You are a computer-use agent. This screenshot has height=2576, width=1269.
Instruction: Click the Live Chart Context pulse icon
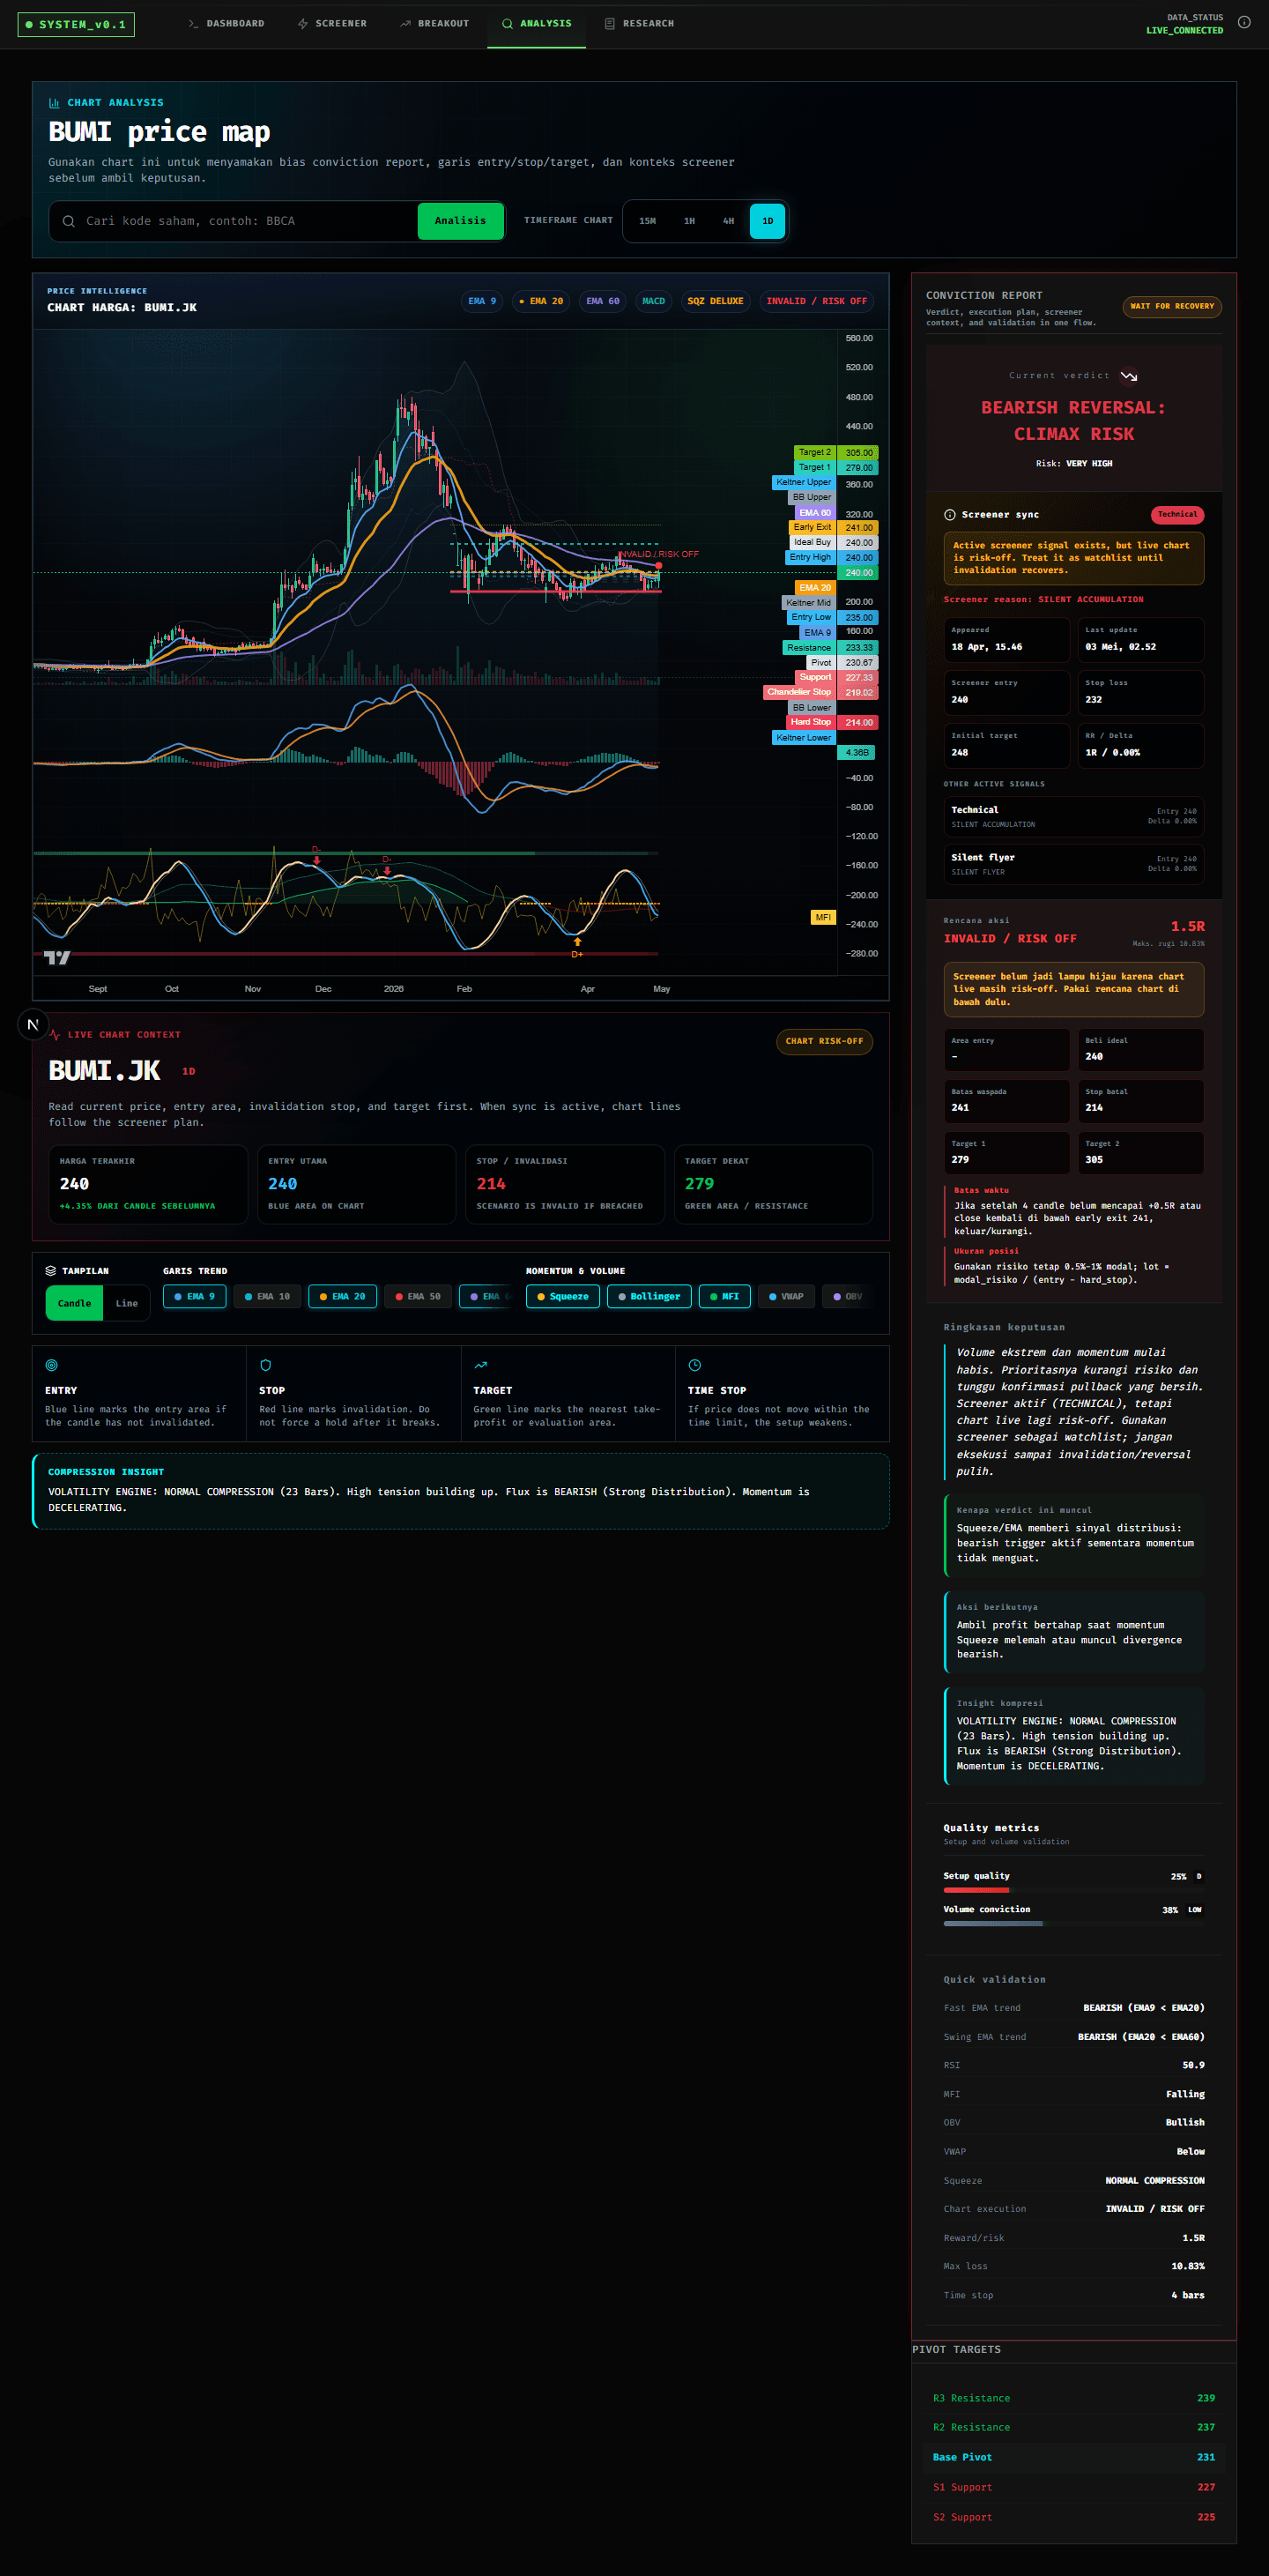[54, 1035]
